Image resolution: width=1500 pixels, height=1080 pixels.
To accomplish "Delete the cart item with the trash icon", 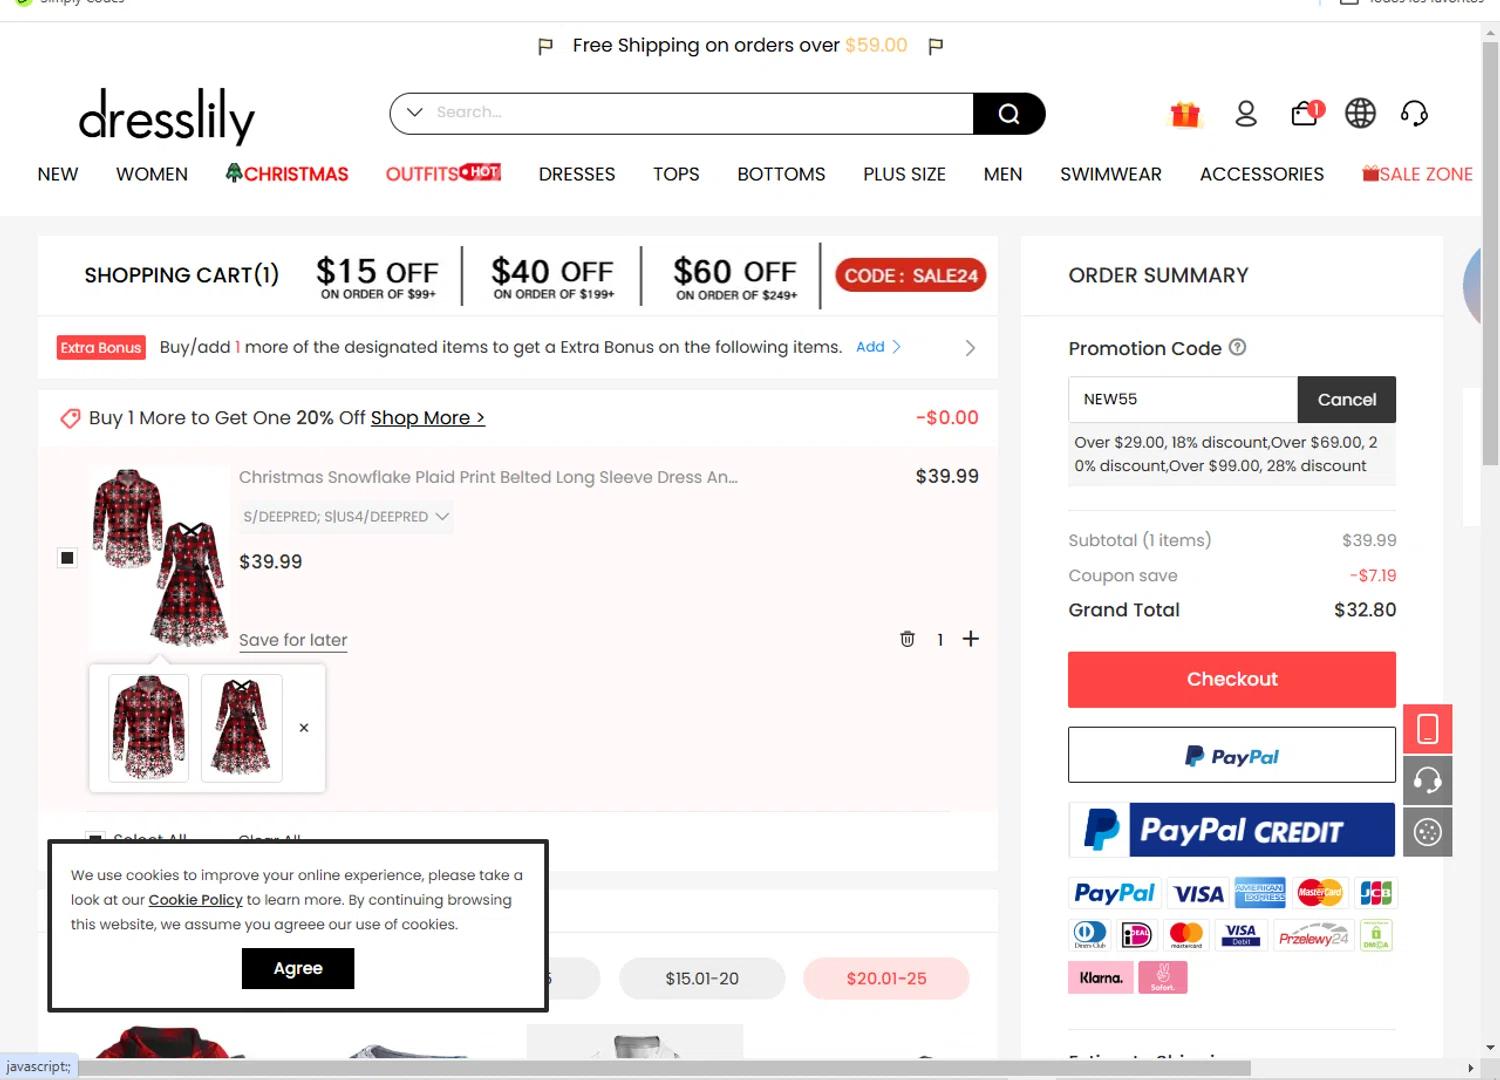I will pos(907,639).
